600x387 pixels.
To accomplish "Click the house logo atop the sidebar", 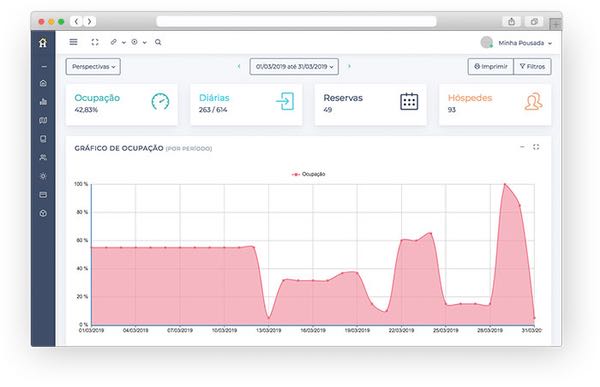I will (43, 42).
